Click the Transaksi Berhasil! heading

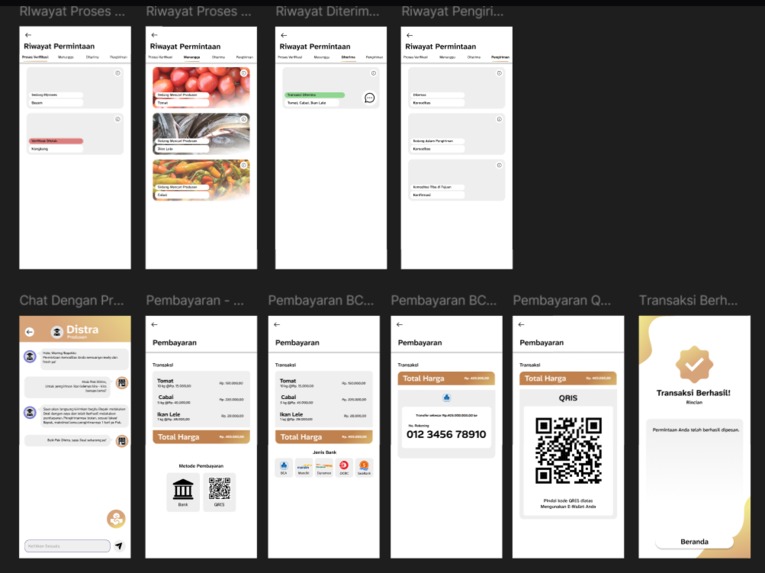click(x=693, y=393)
